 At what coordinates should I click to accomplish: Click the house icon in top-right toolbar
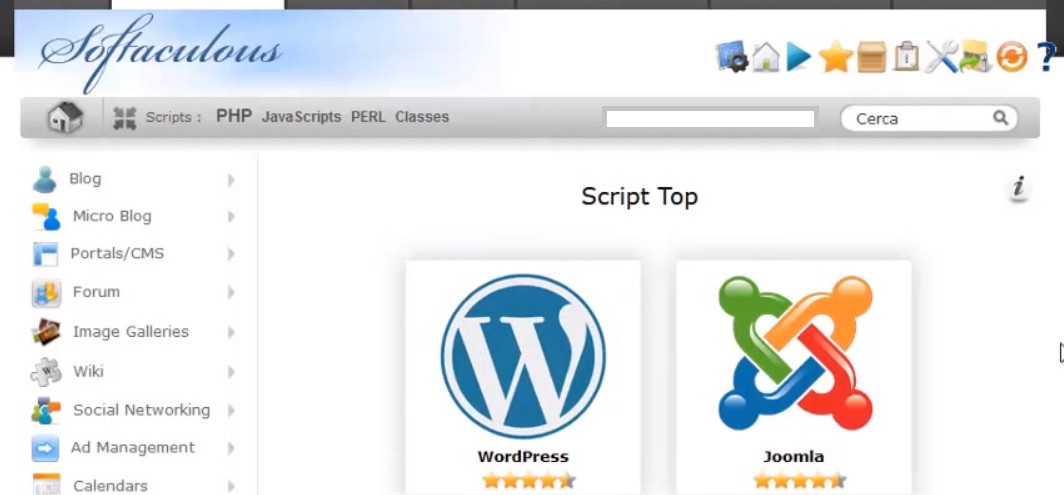(766, 57)
